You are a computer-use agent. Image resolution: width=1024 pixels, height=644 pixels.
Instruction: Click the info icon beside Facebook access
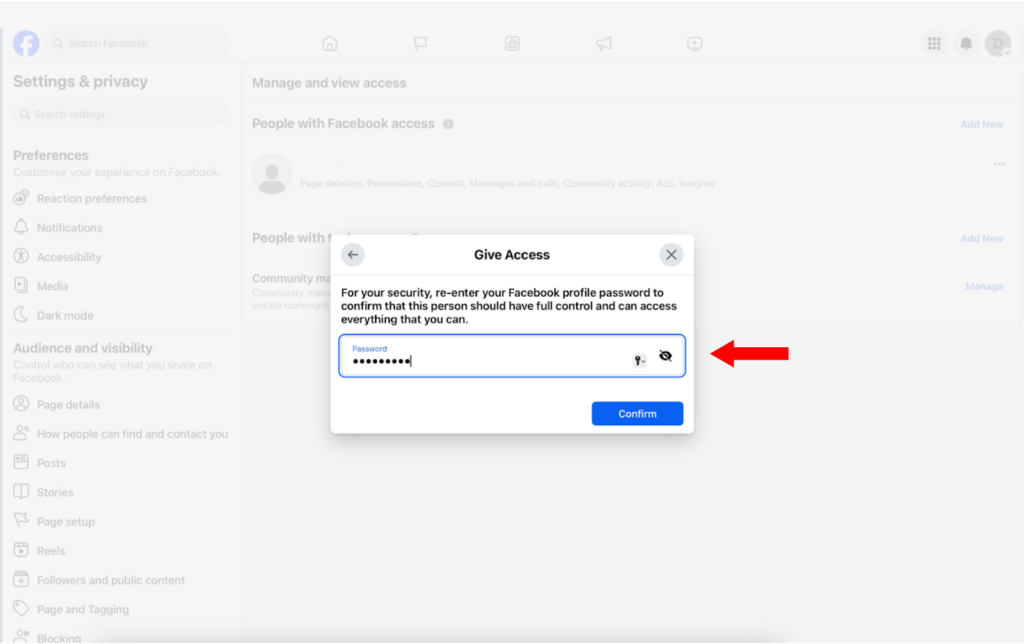click(448, 124)
